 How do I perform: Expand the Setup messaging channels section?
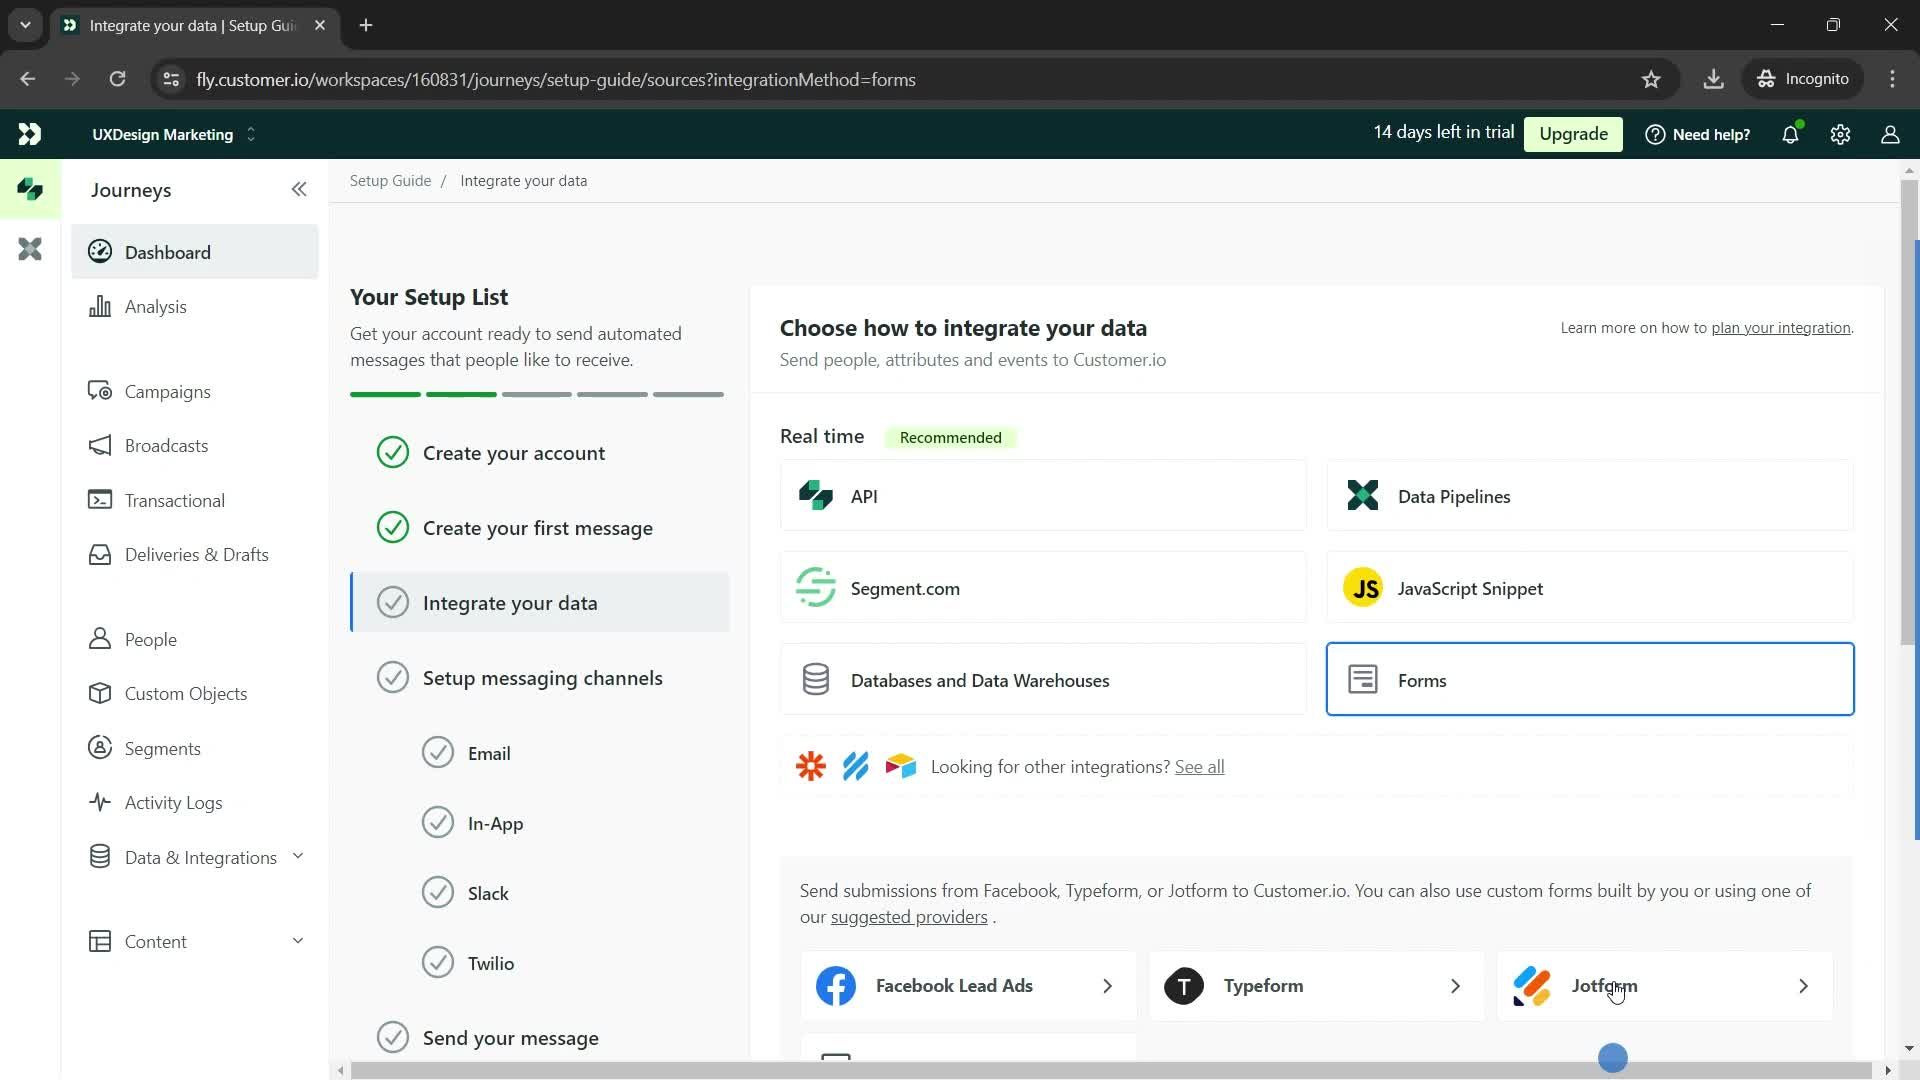(x=542, y=676)
